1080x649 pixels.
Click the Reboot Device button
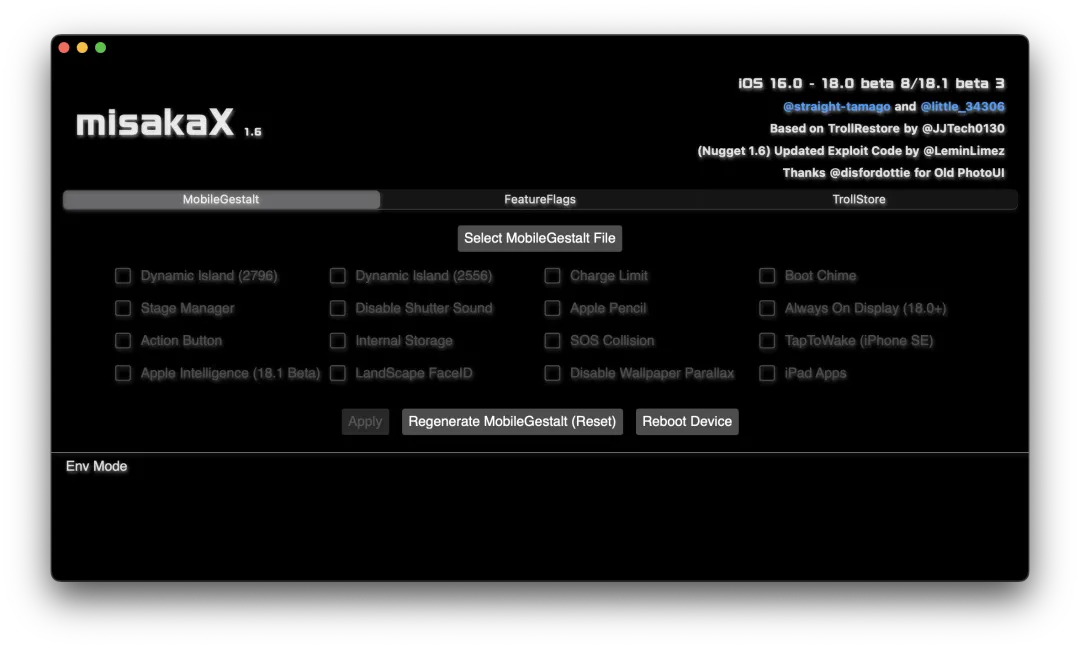[x=686, y=421]
